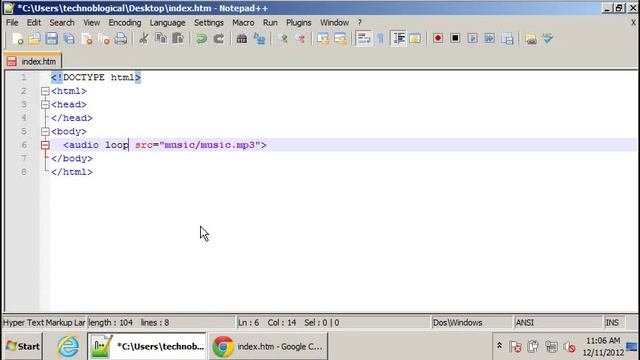
Task: Click the 'length : 104' status text
Action: pos(111,323)
